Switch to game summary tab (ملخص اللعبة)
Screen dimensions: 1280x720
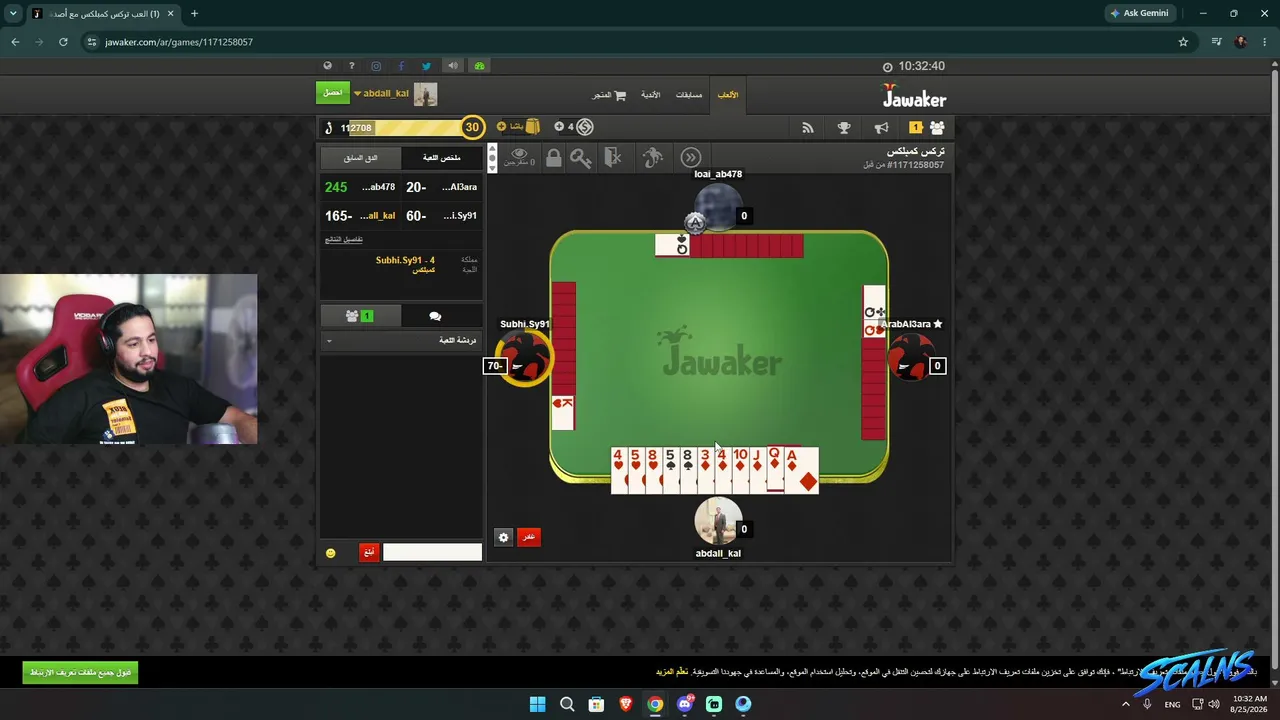point(441,158)
